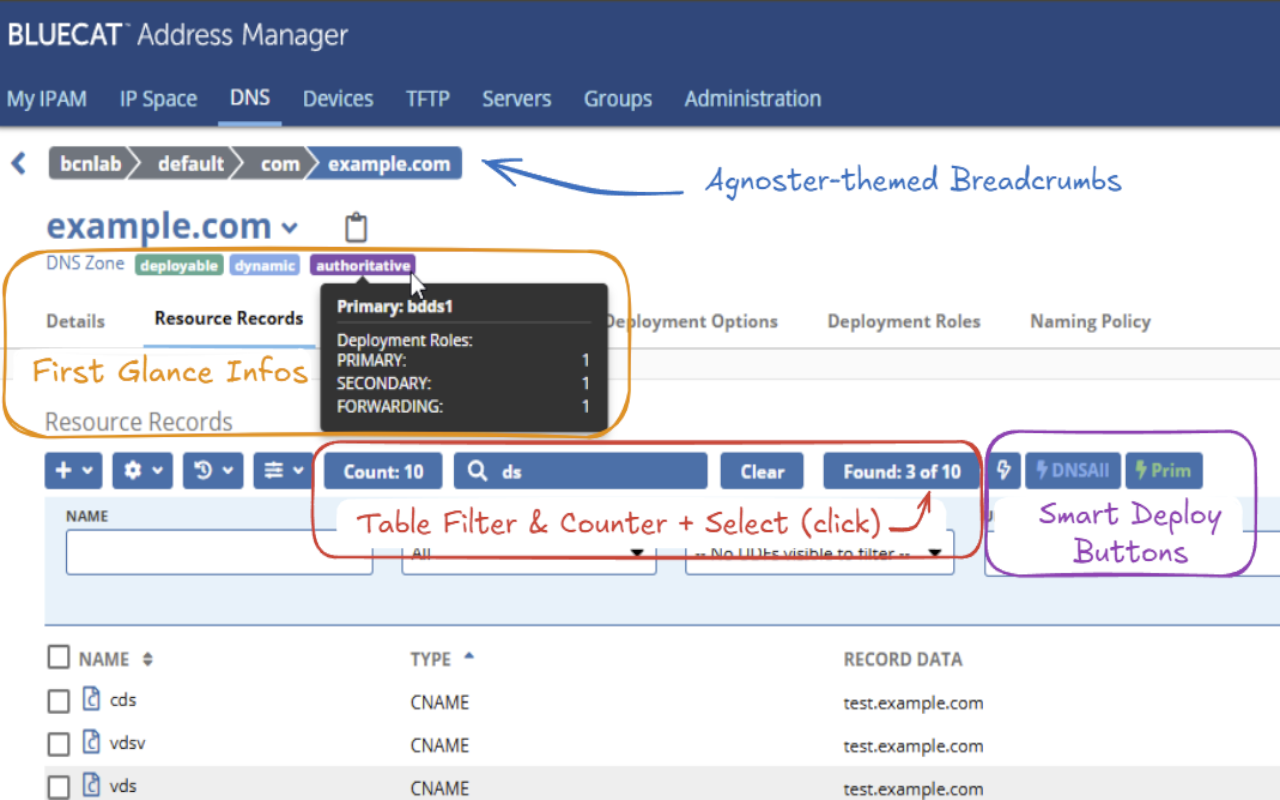This screenshot has height=800, width=1280.
Task: Click the deployable tag badge
Action: pyautogui.click(x=179, y=266)
